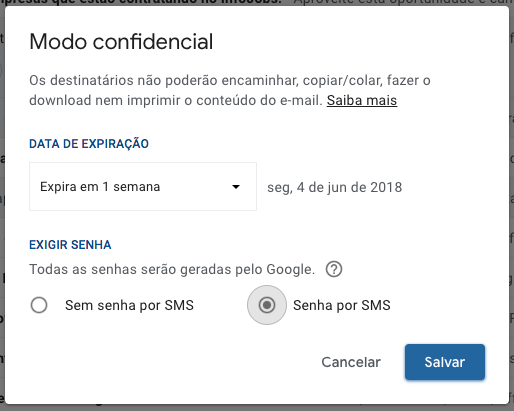Click the 'DATA DE EXPIRAÇÃO' section heading

(x=89, y=144)
